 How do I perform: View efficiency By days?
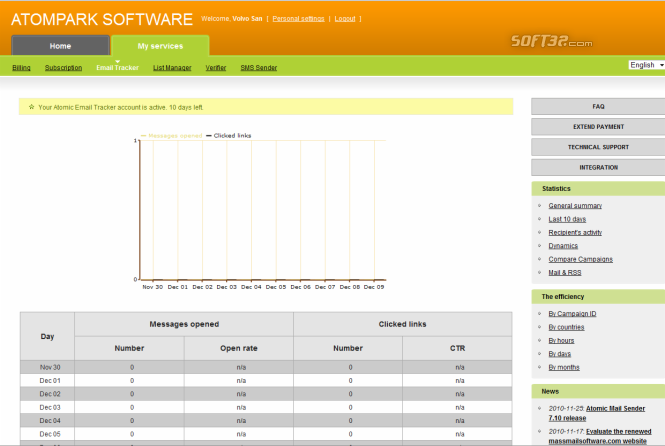(x=559, y=354)
